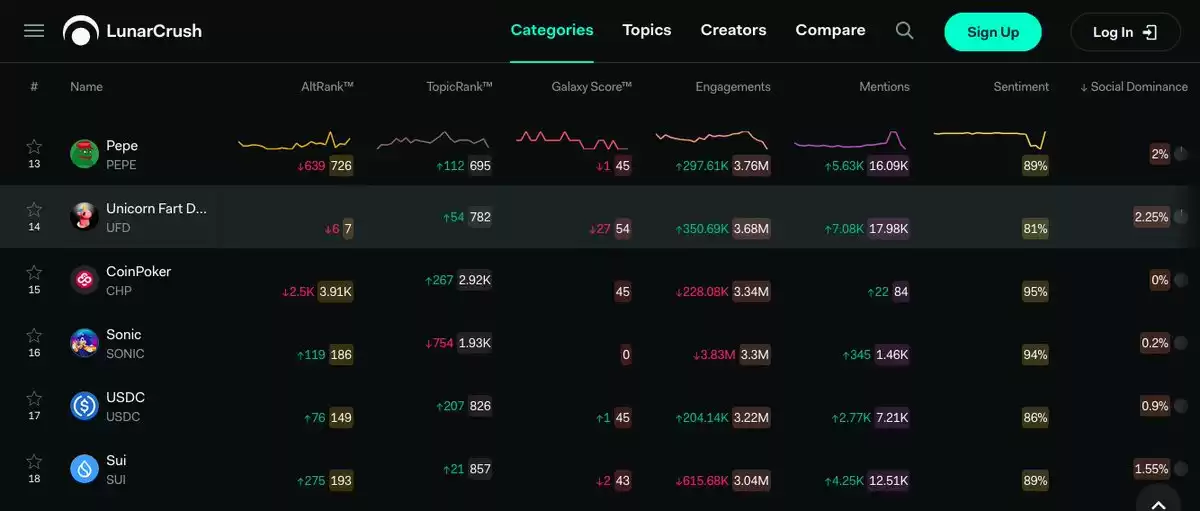
Task: Open the Unicorn Fart D... name link
Action: [x=157, y=209]
